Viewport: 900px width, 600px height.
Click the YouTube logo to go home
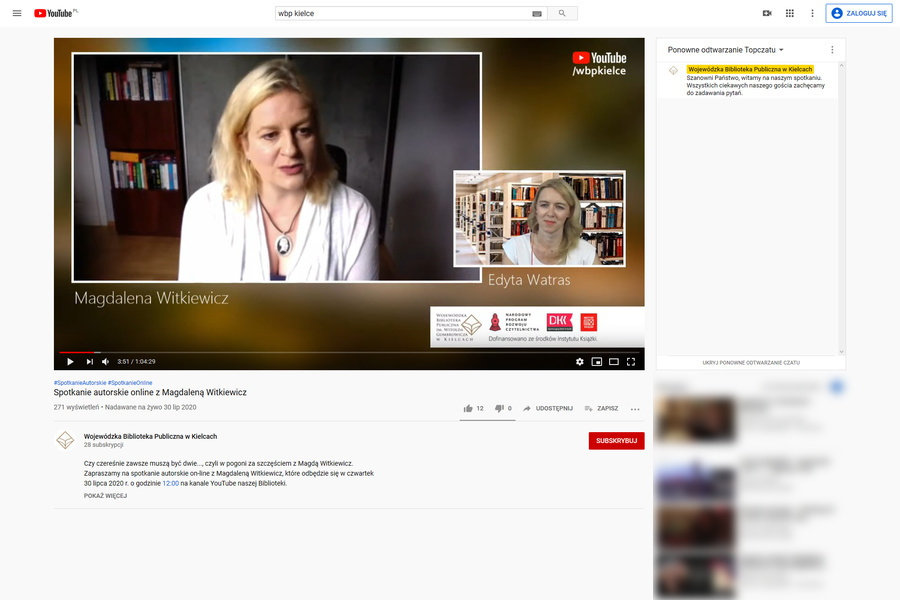point(54,13)
